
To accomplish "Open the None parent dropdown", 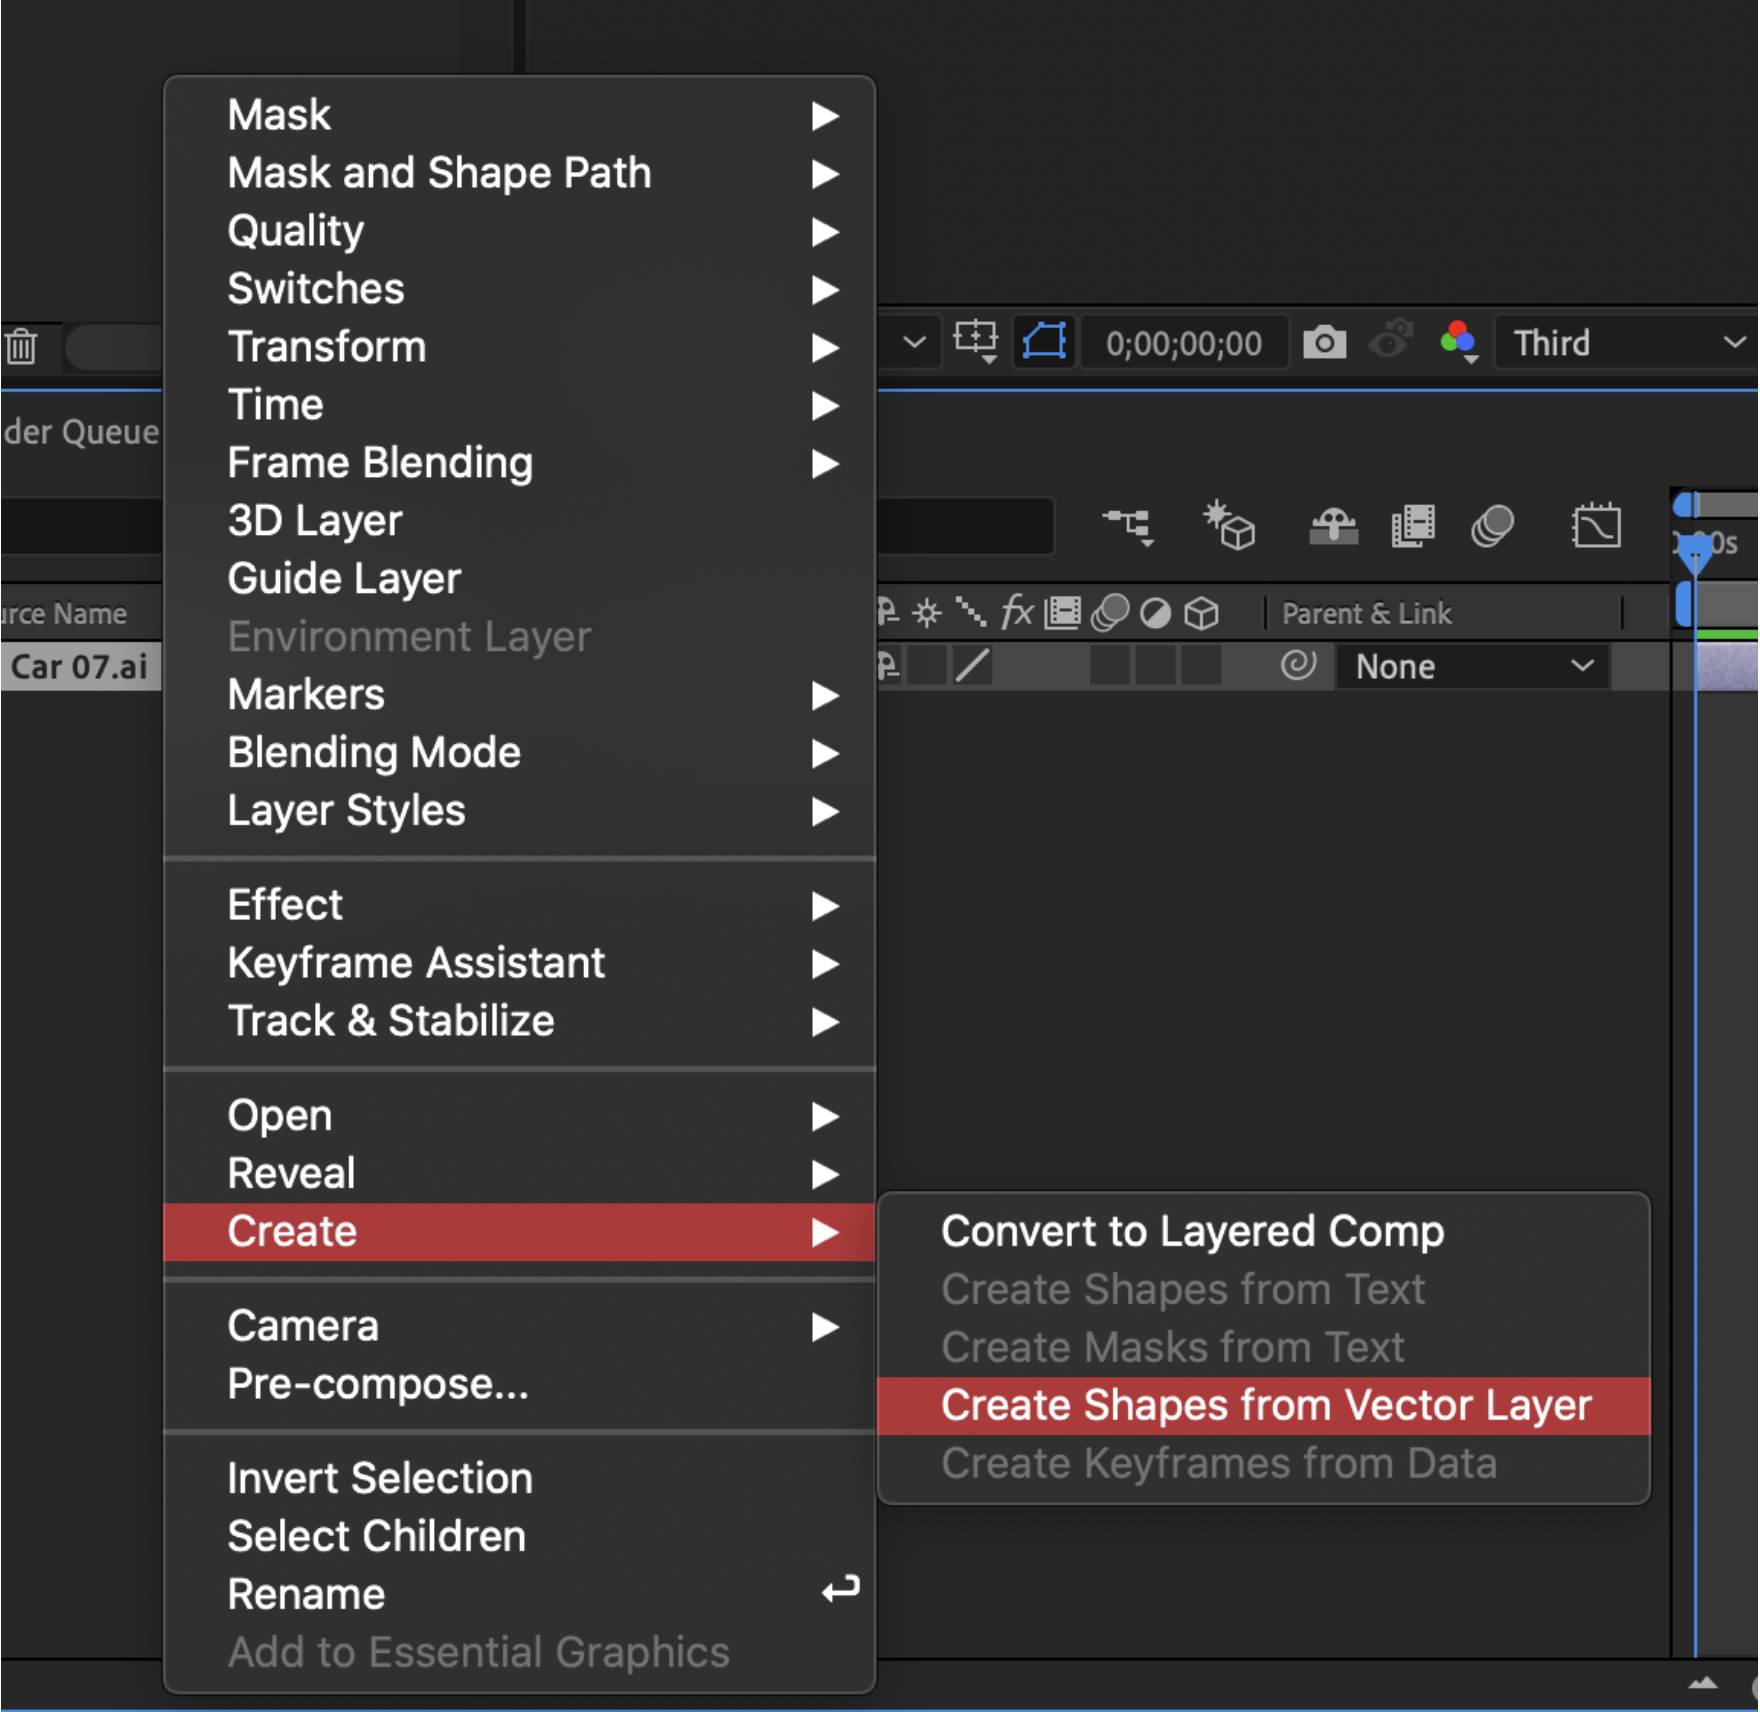I will (1473, 667).
